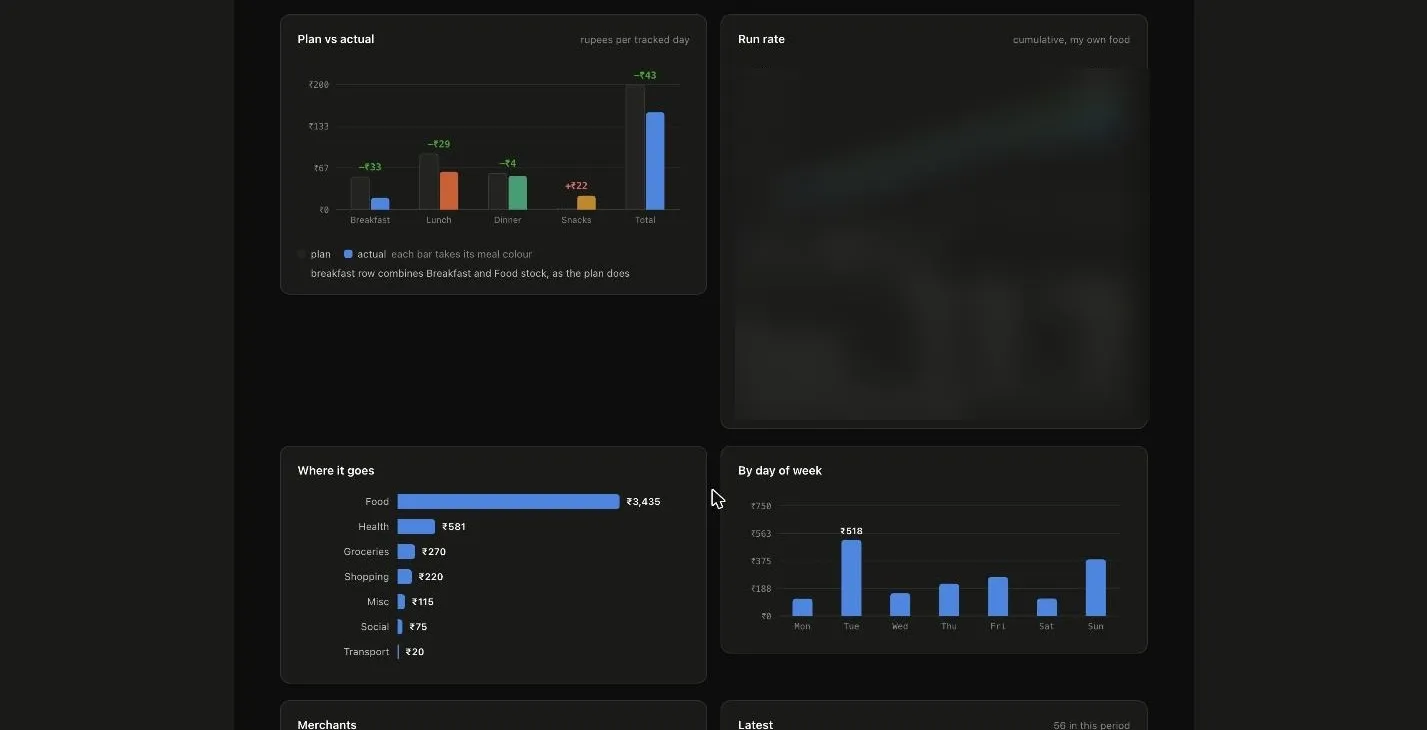
Task: Pick the green Dinner actual bar
Action: pos(517,193)
